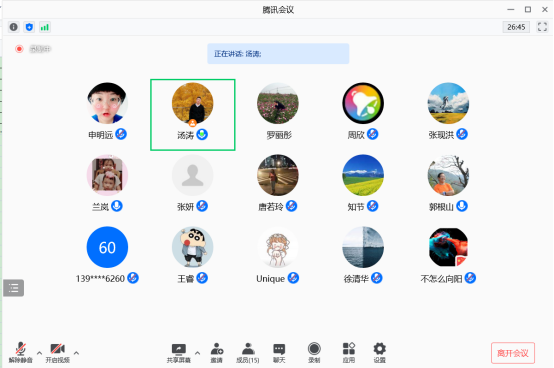
Task: Select 徐清华's sea avatar
Action: click(363, 247)
